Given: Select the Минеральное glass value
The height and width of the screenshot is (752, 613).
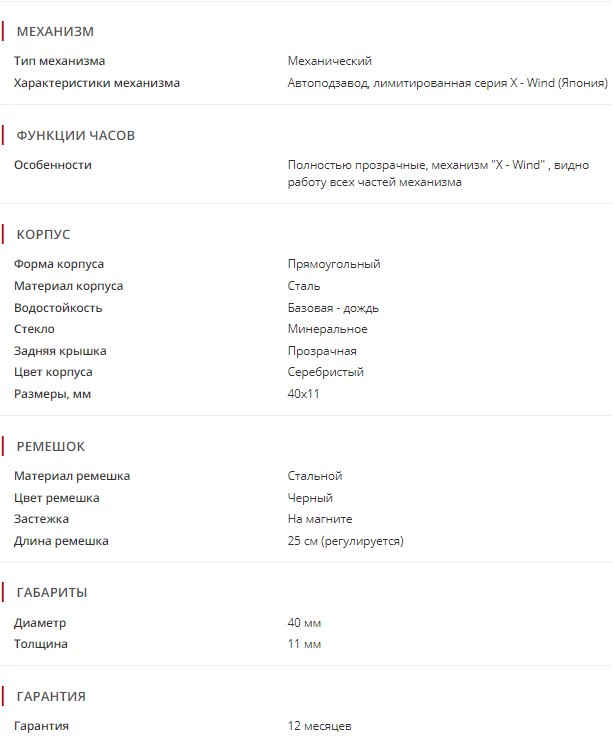Looking at the screenshot, I should (327, 329).
